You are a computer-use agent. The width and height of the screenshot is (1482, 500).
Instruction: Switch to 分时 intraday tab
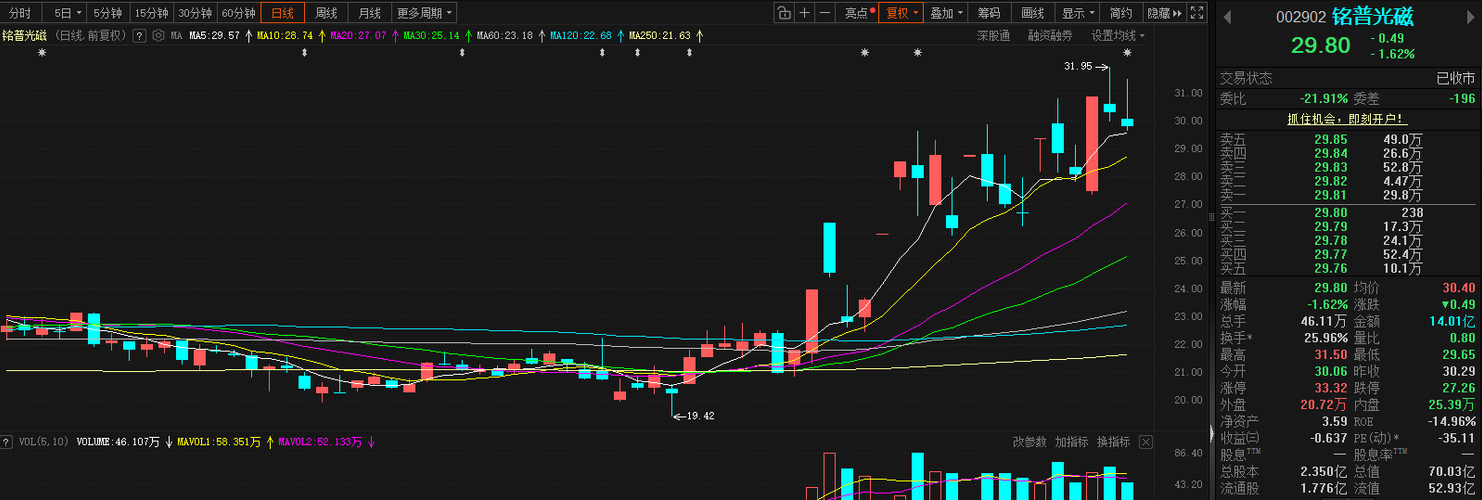pos(20,13)
